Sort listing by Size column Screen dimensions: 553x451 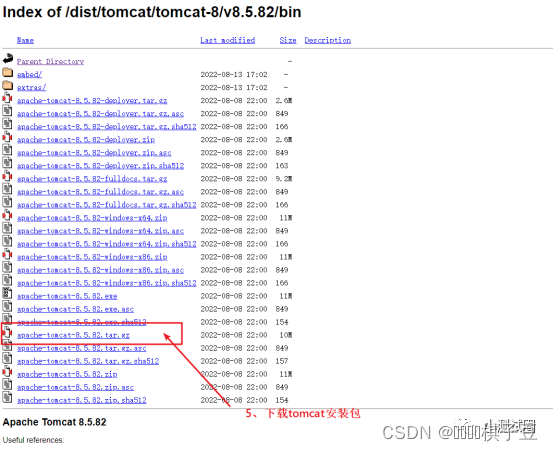288,40
